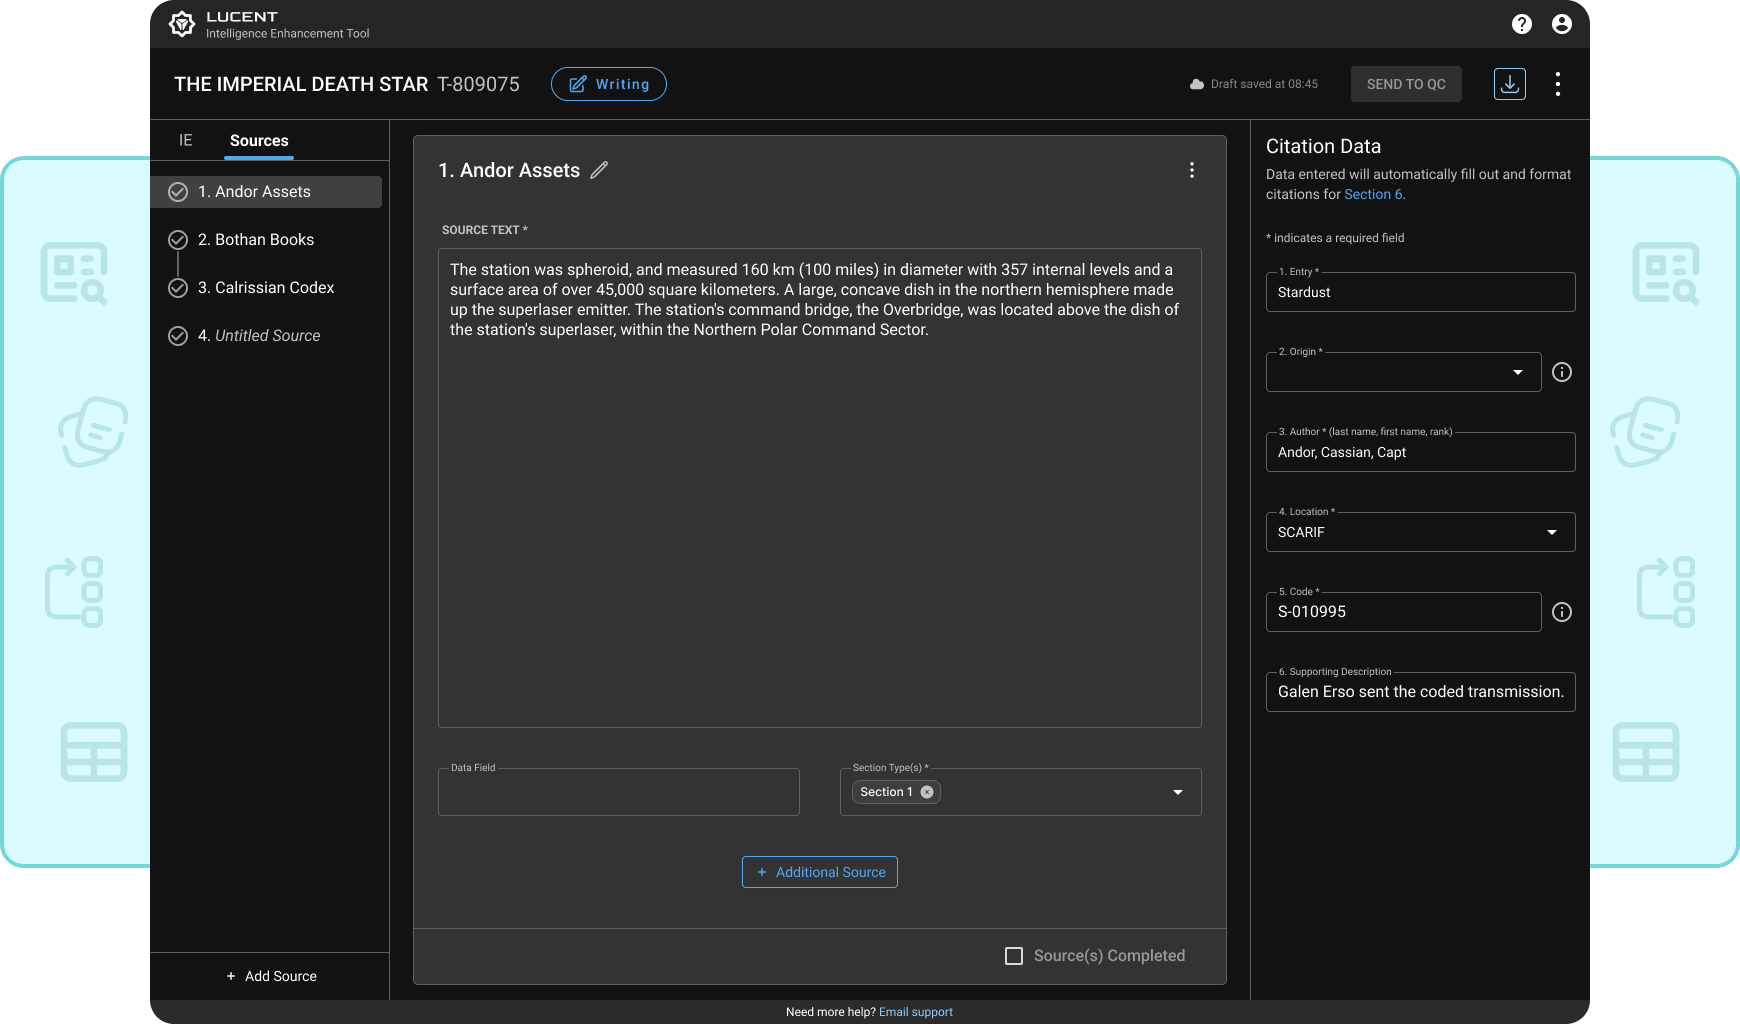The height and width of the screenshot is (1024, 1740).
Task: Switch to the IE tab
Action: [x=186, y=140]
